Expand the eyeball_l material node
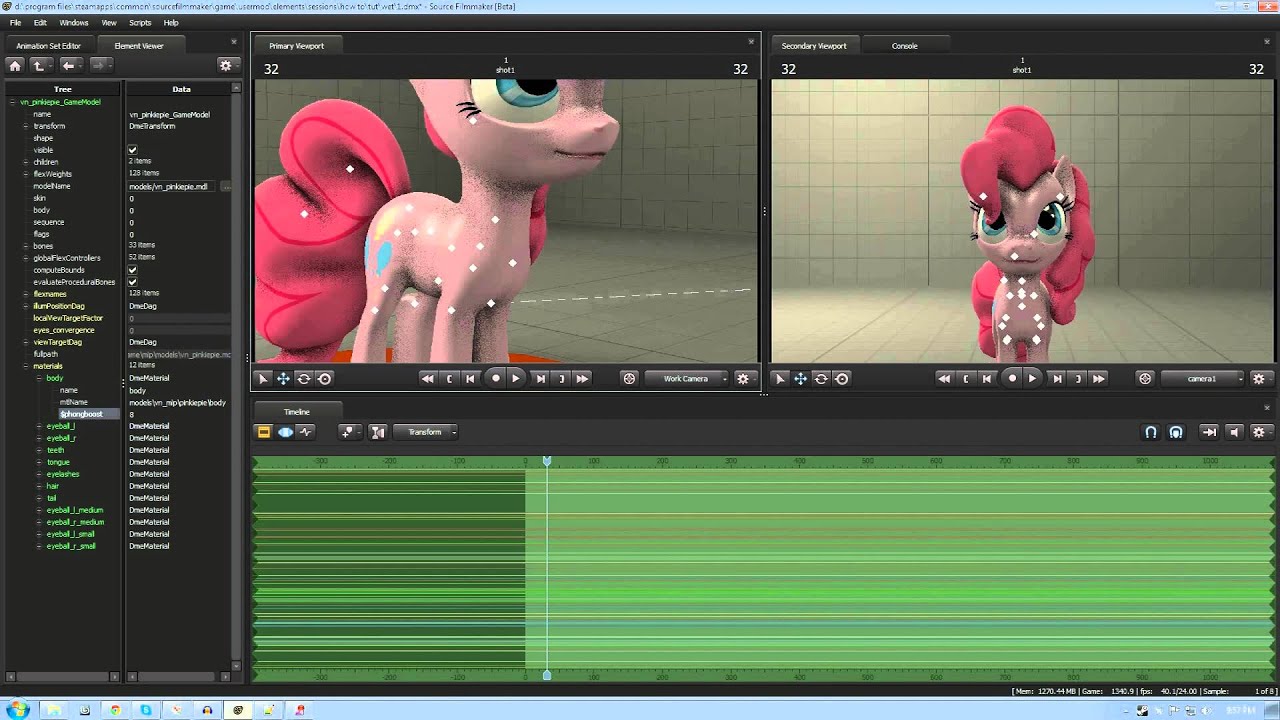 39,426
